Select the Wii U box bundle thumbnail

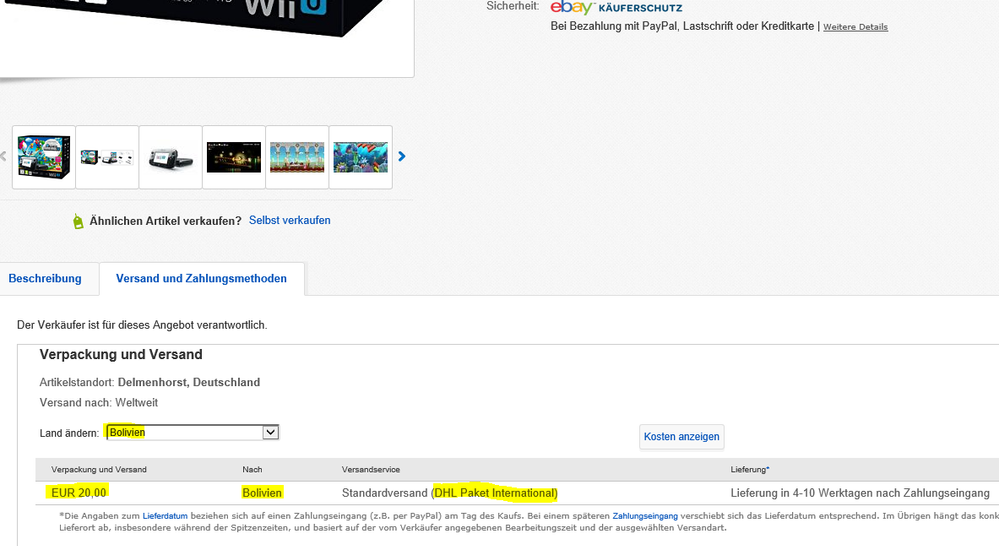pyautogui.click(x=43, y=157)
